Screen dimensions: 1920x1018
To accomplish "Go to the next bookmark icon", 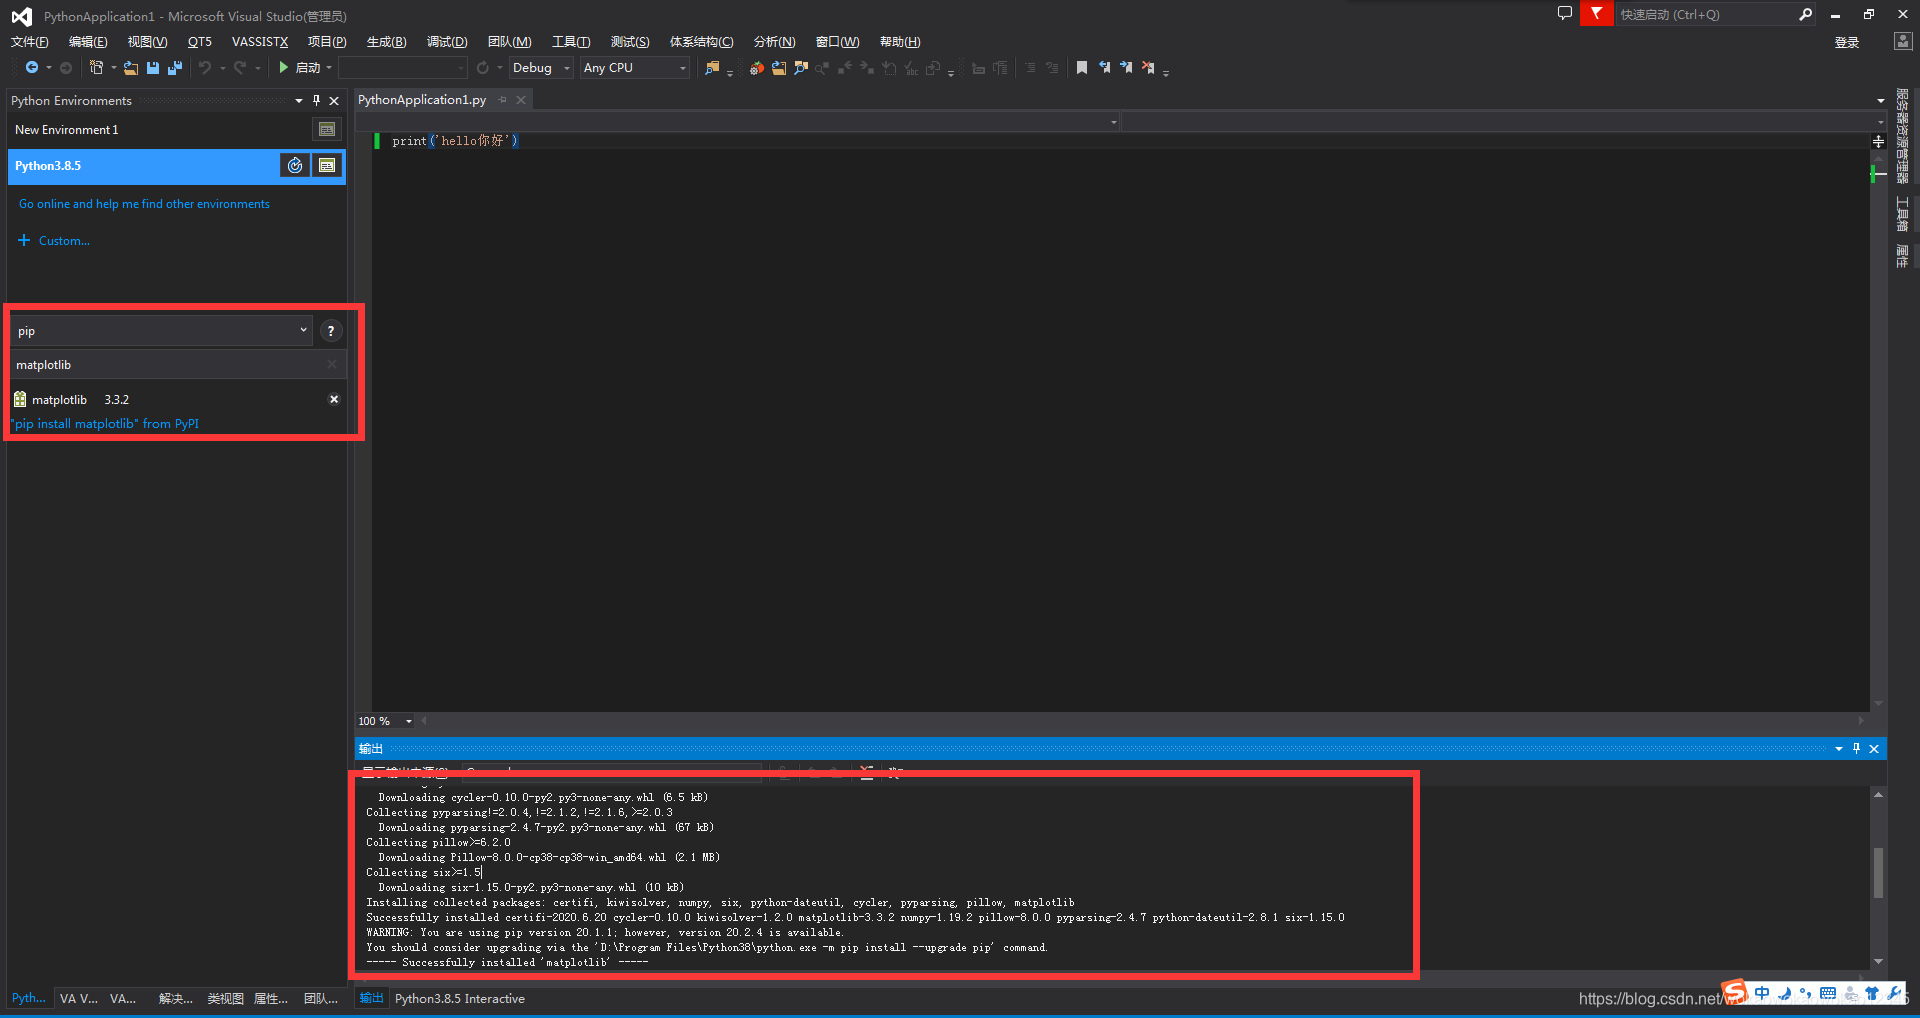I will tap(1126, 68).
